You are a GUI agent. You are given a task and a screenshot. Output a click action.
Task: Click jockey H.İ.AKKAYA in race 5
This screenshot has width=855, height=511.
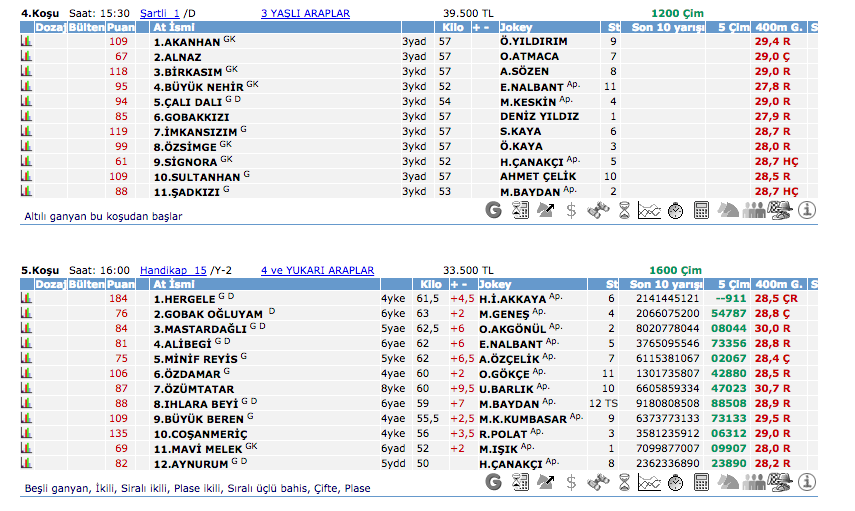(513, 298)
